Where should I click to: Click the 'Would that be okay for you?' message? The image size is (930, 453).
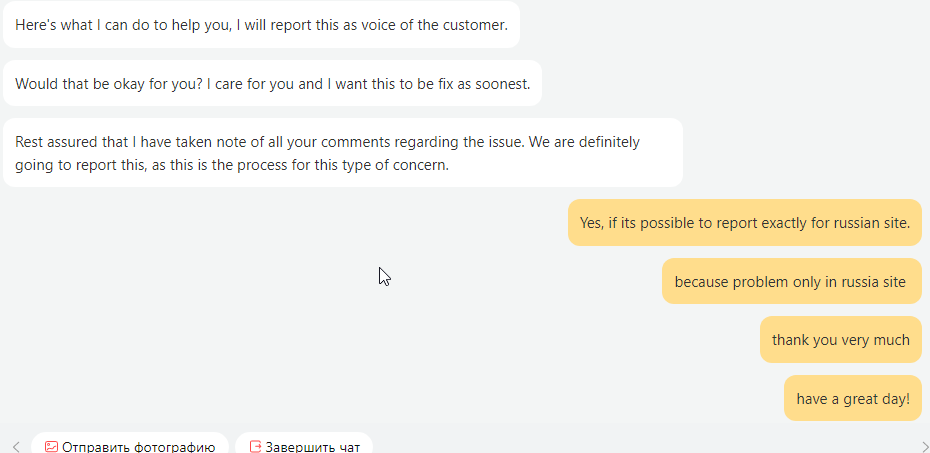(272, 83)
